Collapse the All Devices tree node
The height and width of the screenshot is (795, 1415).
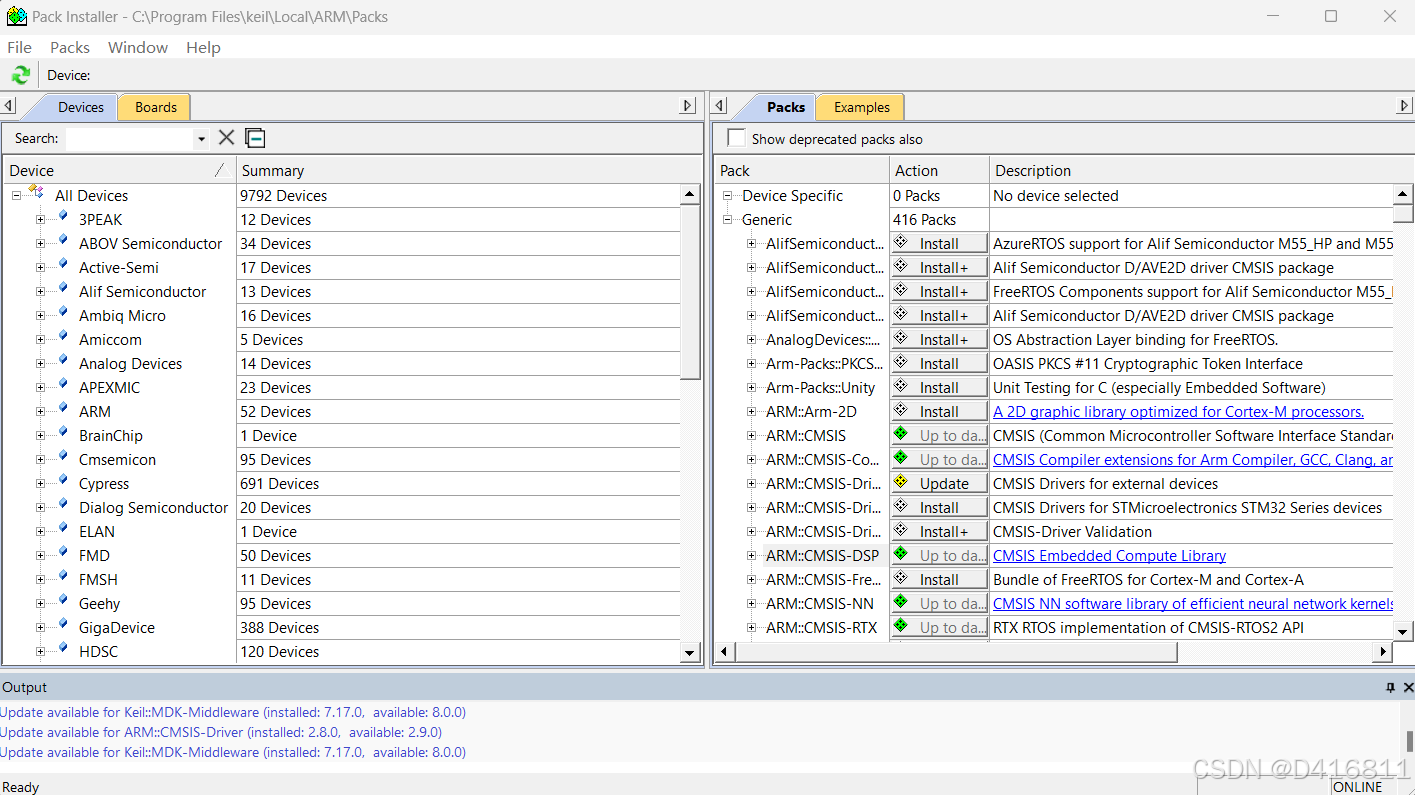16,196
